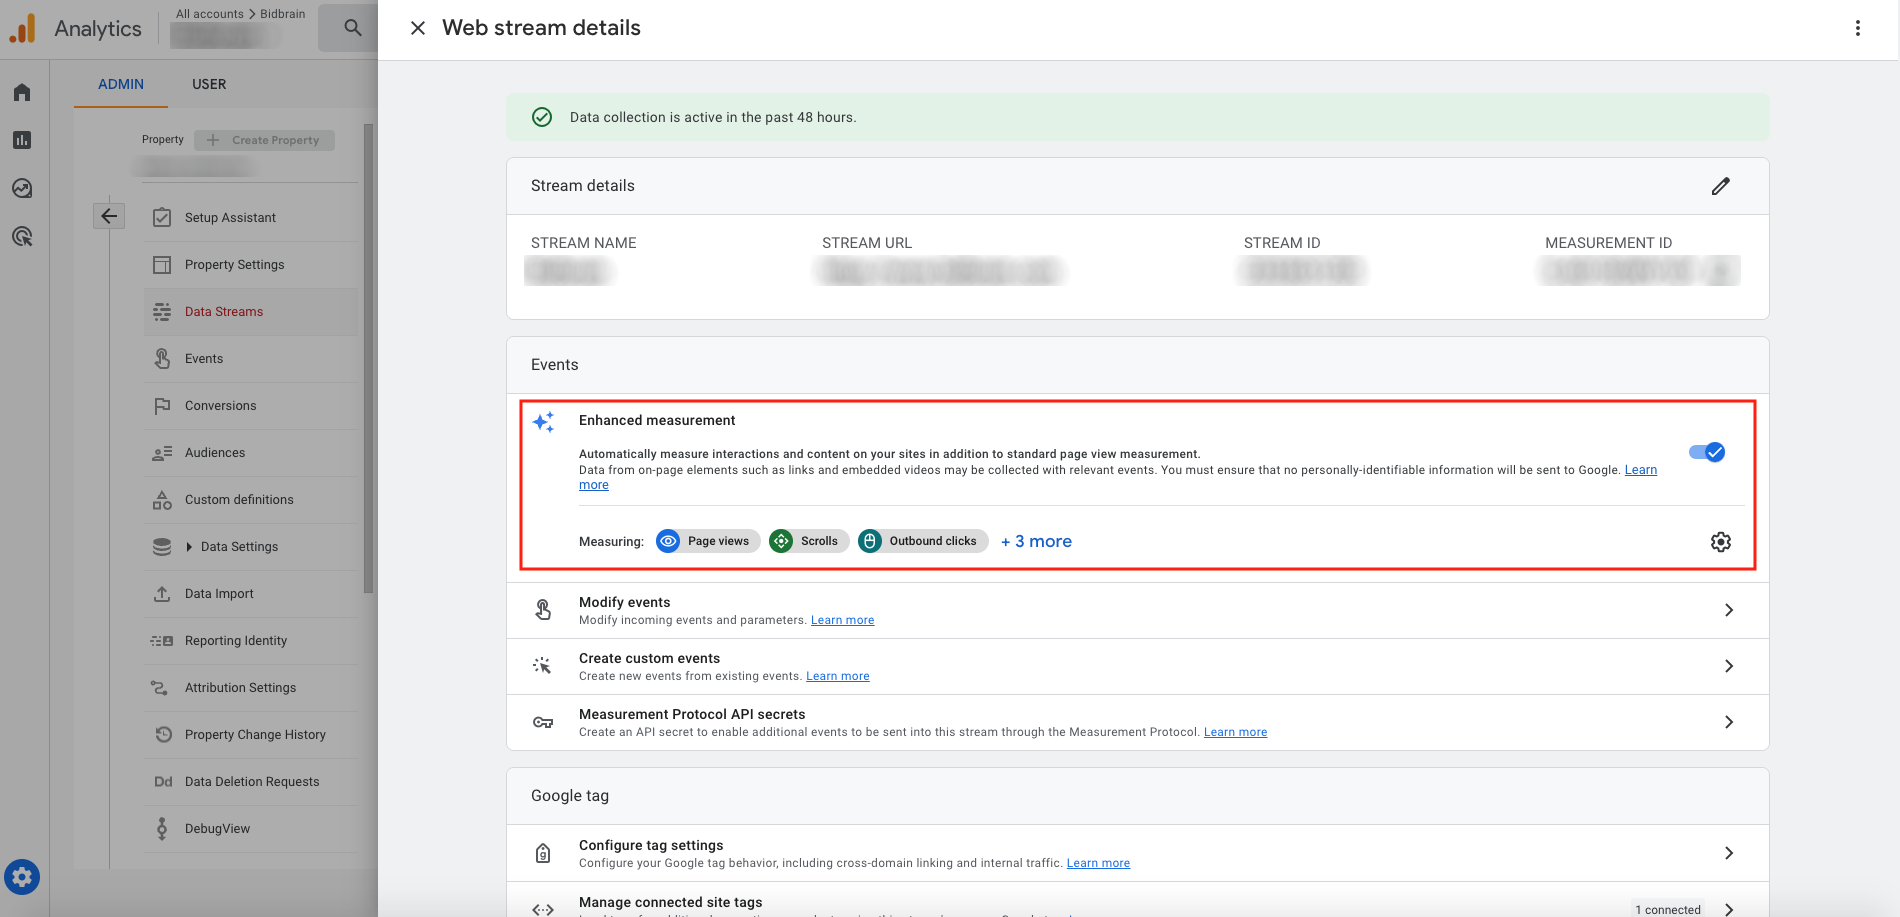
Task: Click the Outbound clicks chip
Action: point(923,541)
